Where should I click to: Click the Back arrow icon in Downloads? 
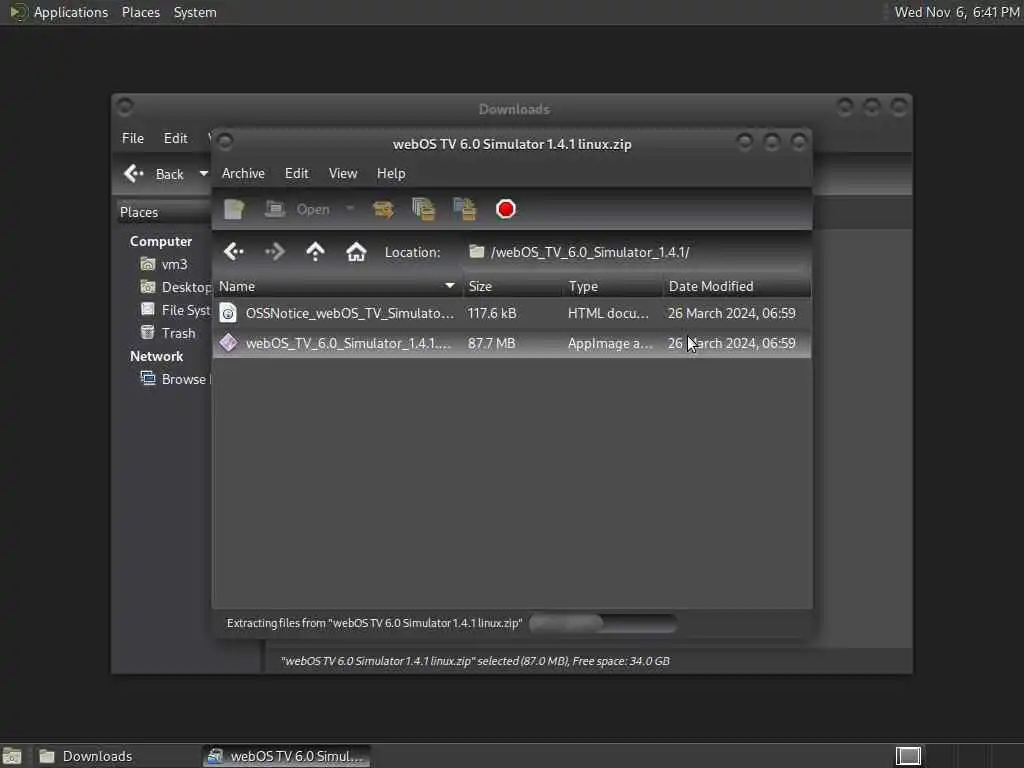point(134,174)
